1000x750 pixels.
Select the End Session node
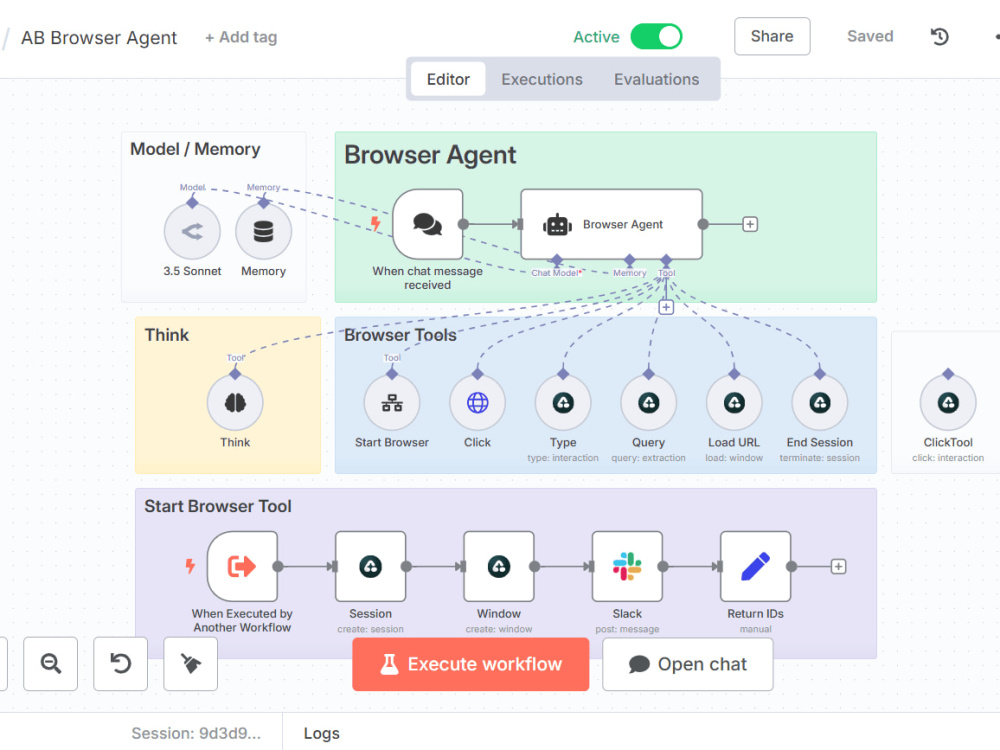point(820,403)
